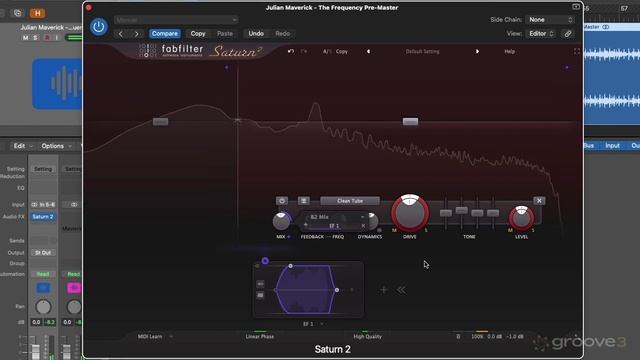Click the FabFilter undo arrow icon
Screen dimensions: 640x360
(x=291, y=51)
